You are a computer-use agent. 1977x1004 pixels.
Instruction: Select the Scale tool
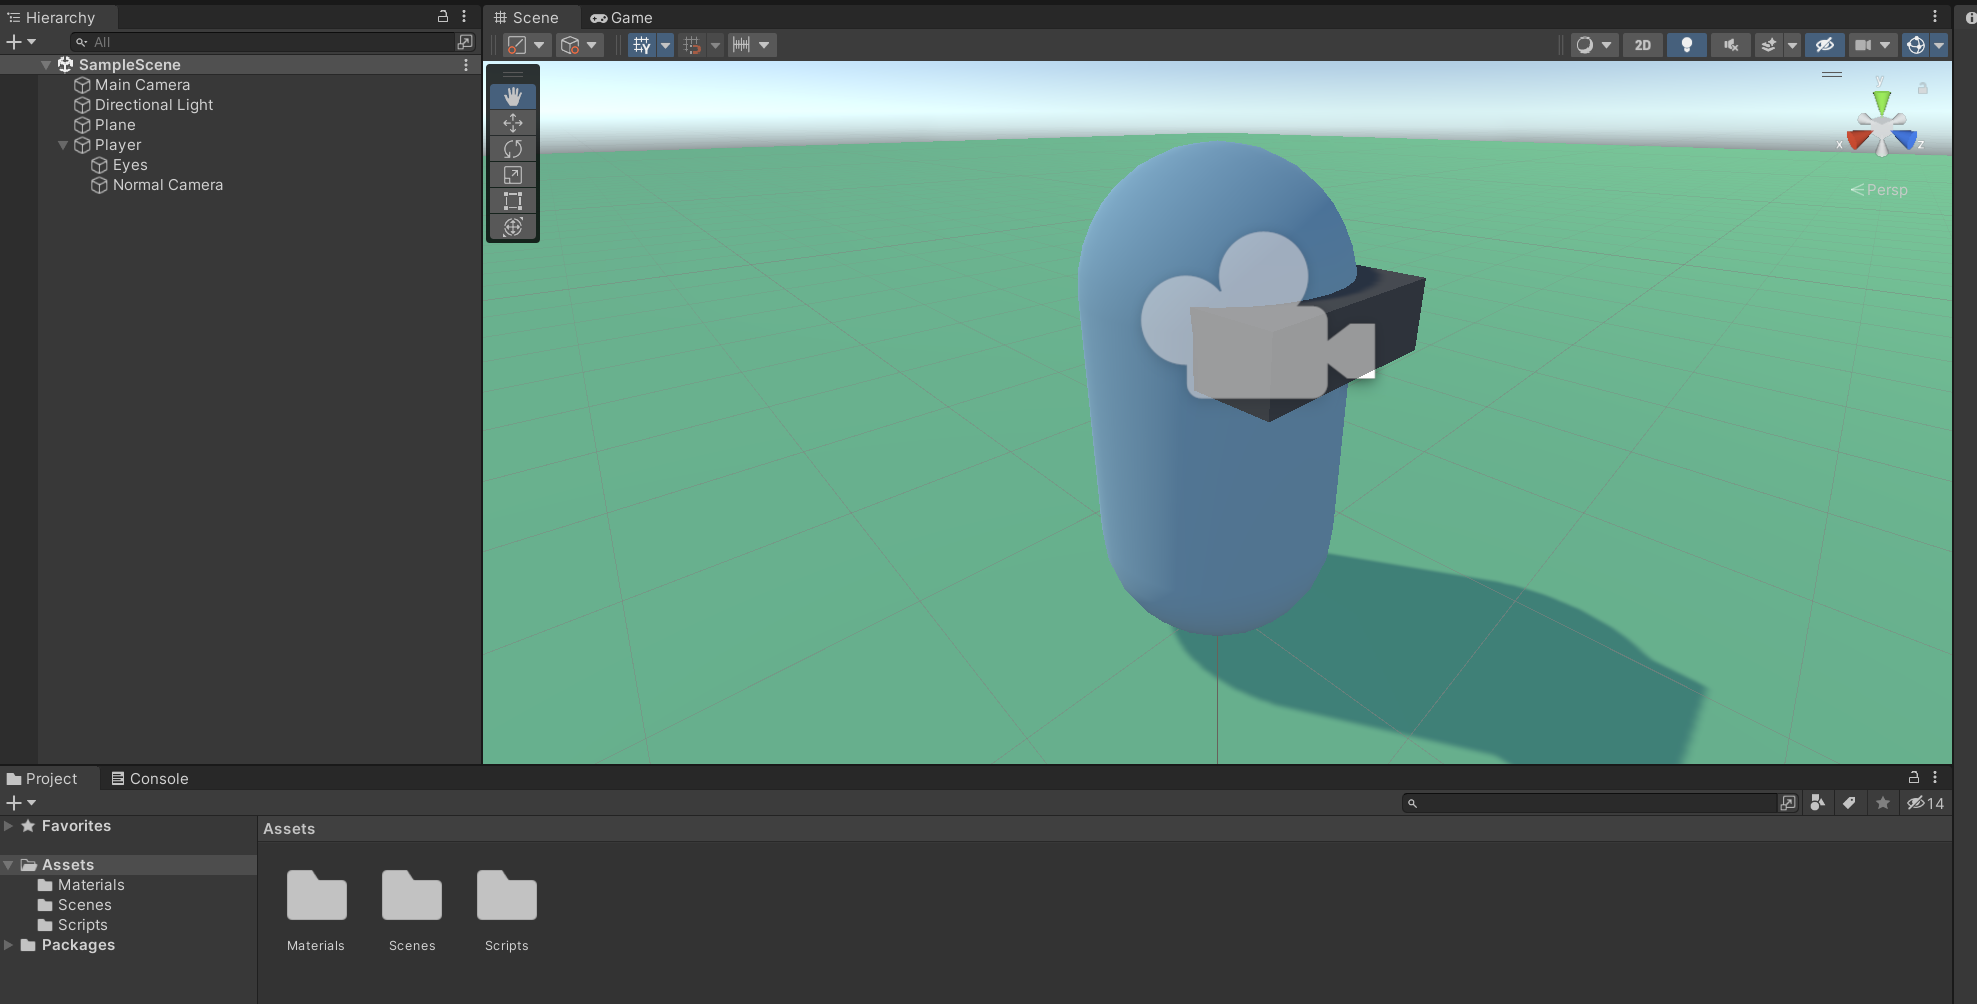tap(513, 175)
